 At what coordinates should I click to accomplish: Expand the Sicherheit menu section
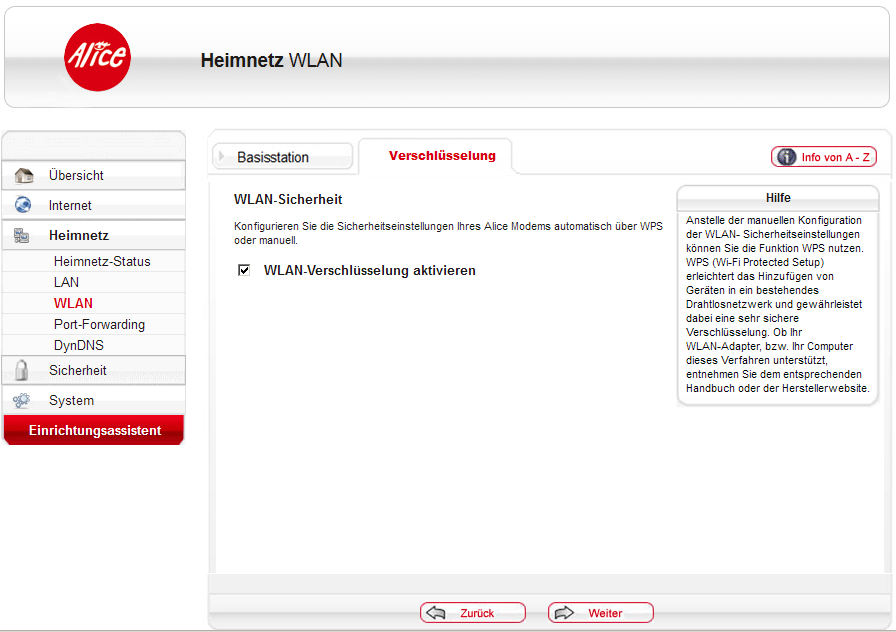[78, 371]
